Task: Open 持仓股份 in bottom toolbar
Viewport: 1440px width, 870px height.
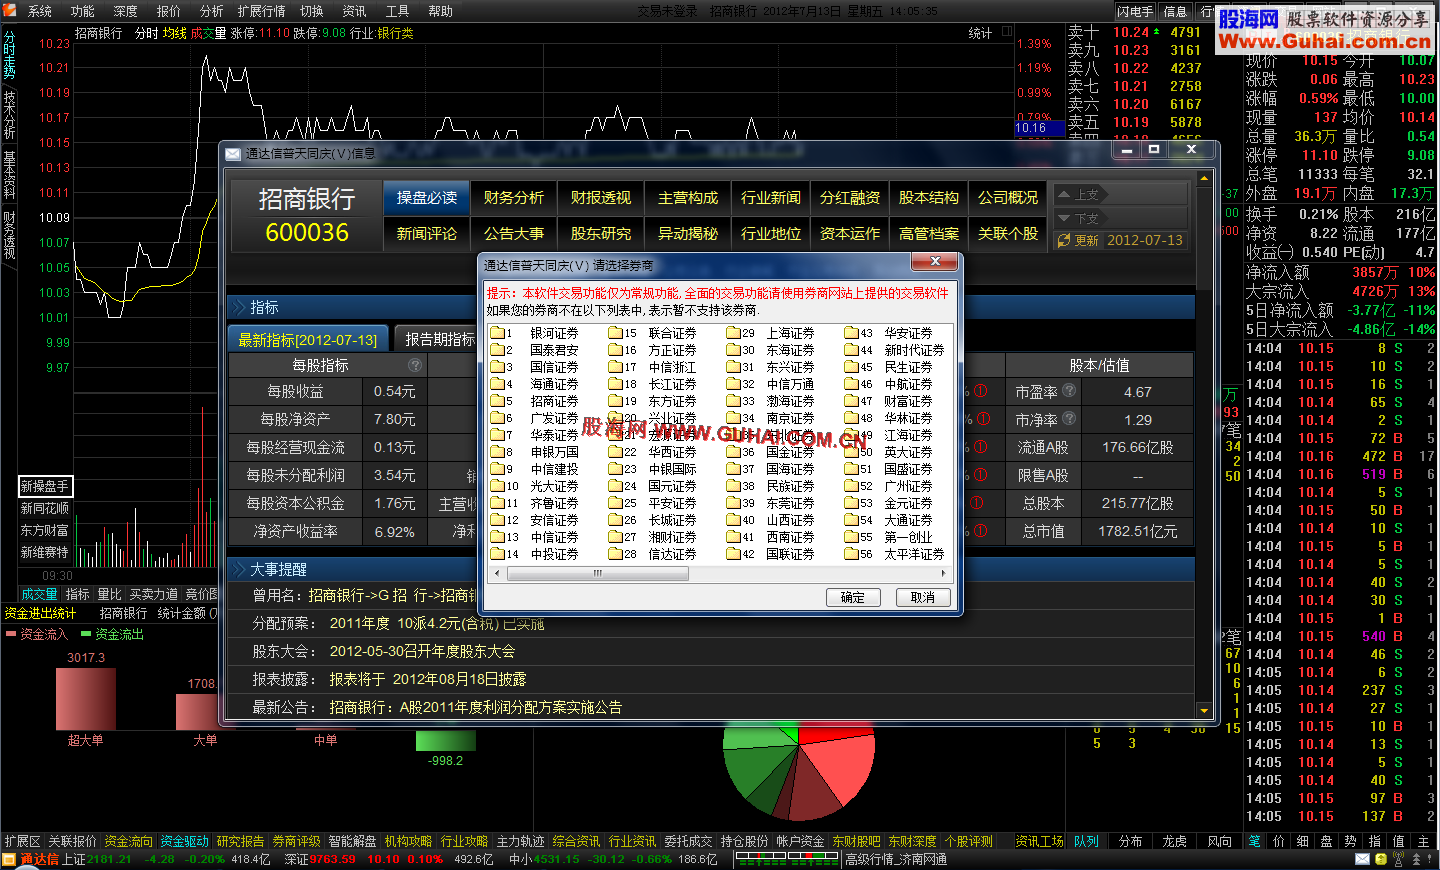Action: tap(745, 842)
